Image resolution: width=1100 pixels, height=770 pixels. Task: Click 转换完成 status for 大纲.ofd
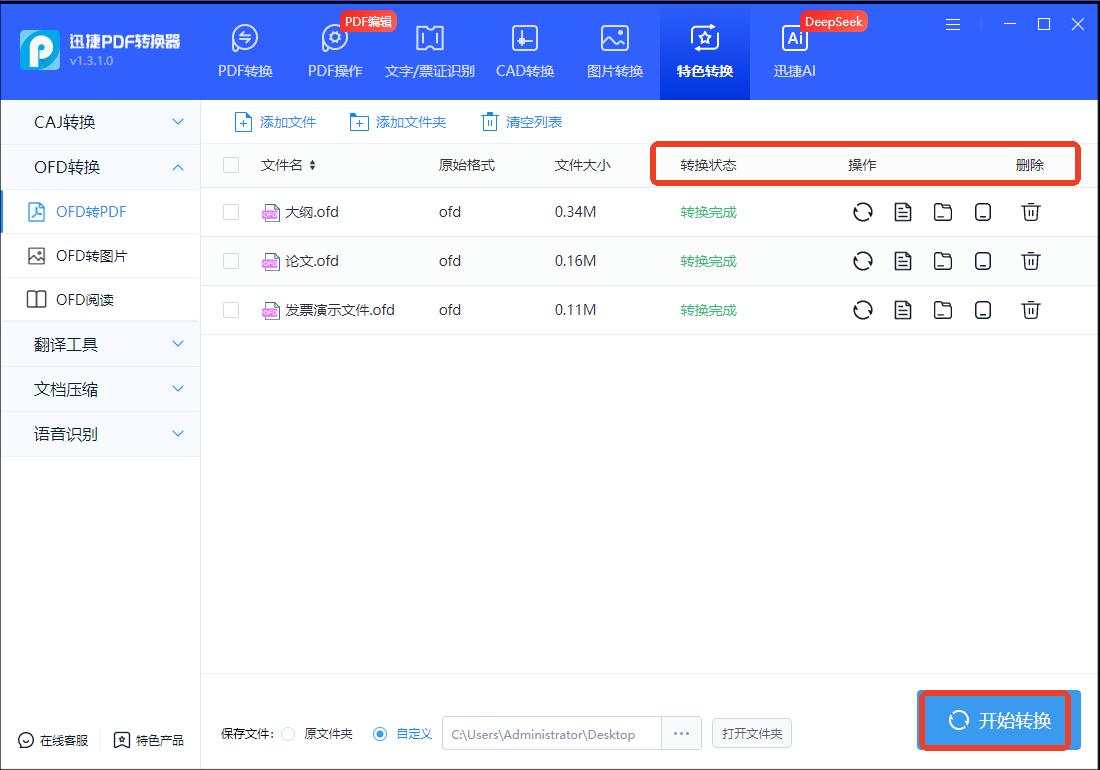[708, 212]
